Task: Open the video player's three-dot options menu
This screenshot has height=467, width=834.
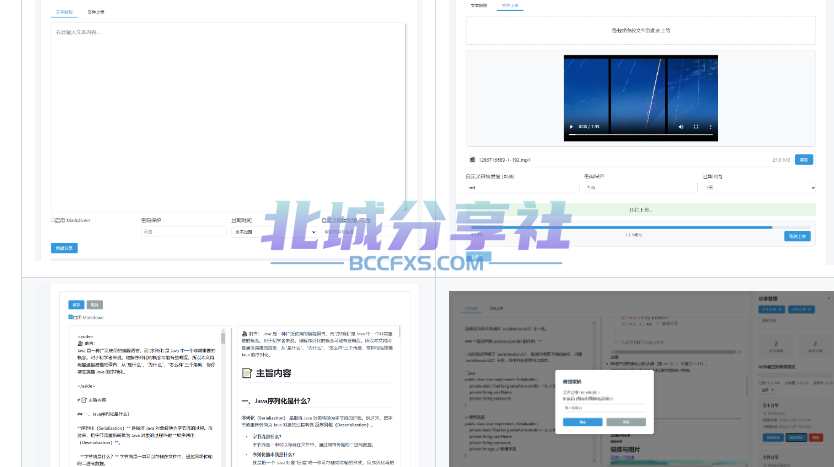Action: click(x=710, y=127)
